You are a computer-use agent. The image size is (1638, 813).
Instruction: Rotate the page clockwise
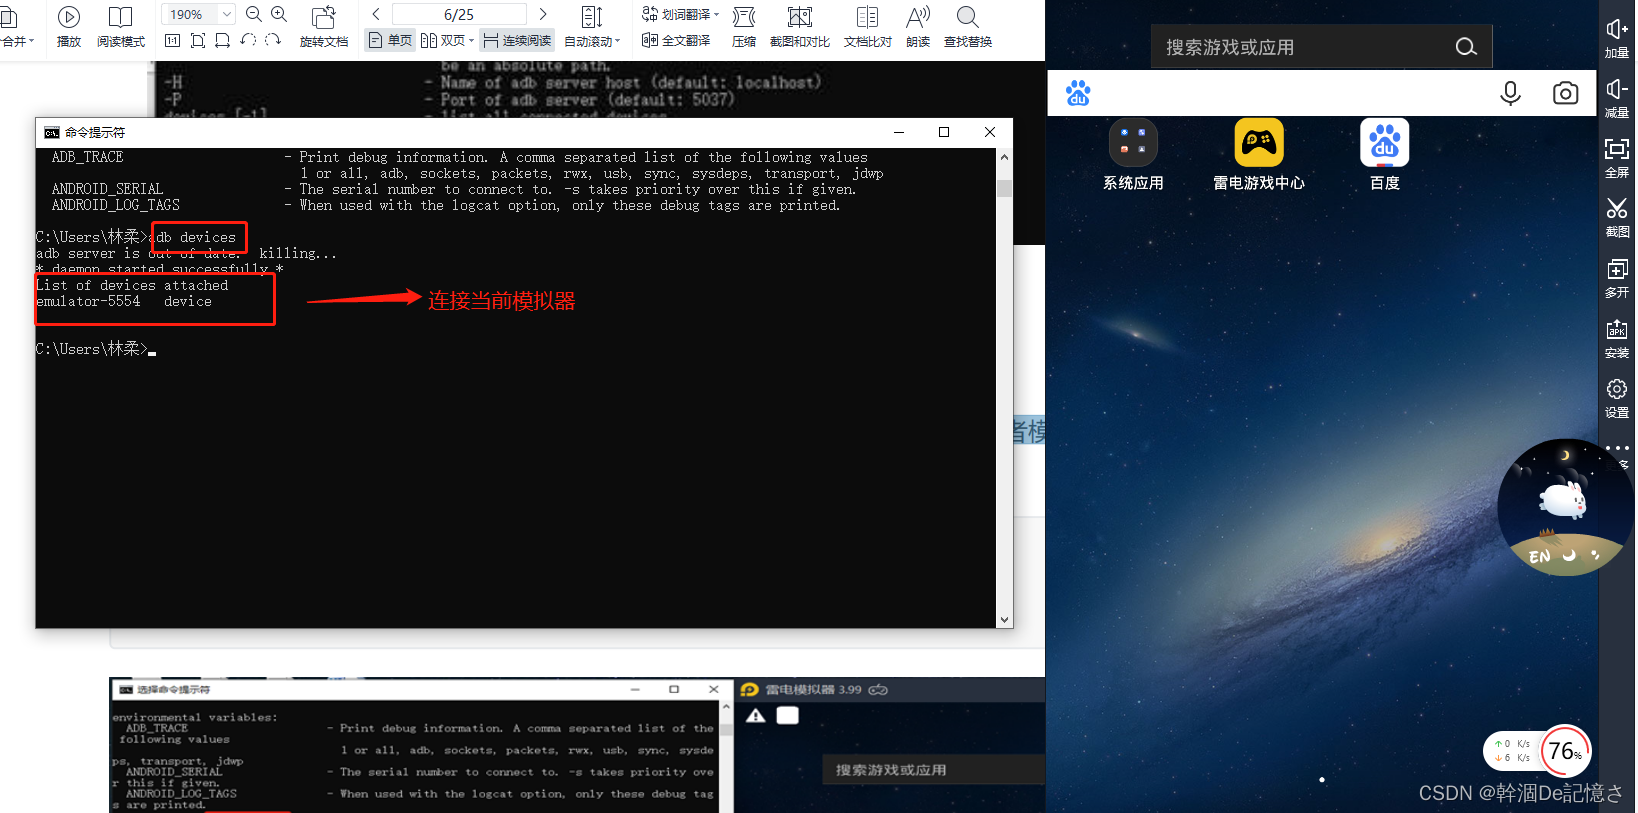(273, 40)
